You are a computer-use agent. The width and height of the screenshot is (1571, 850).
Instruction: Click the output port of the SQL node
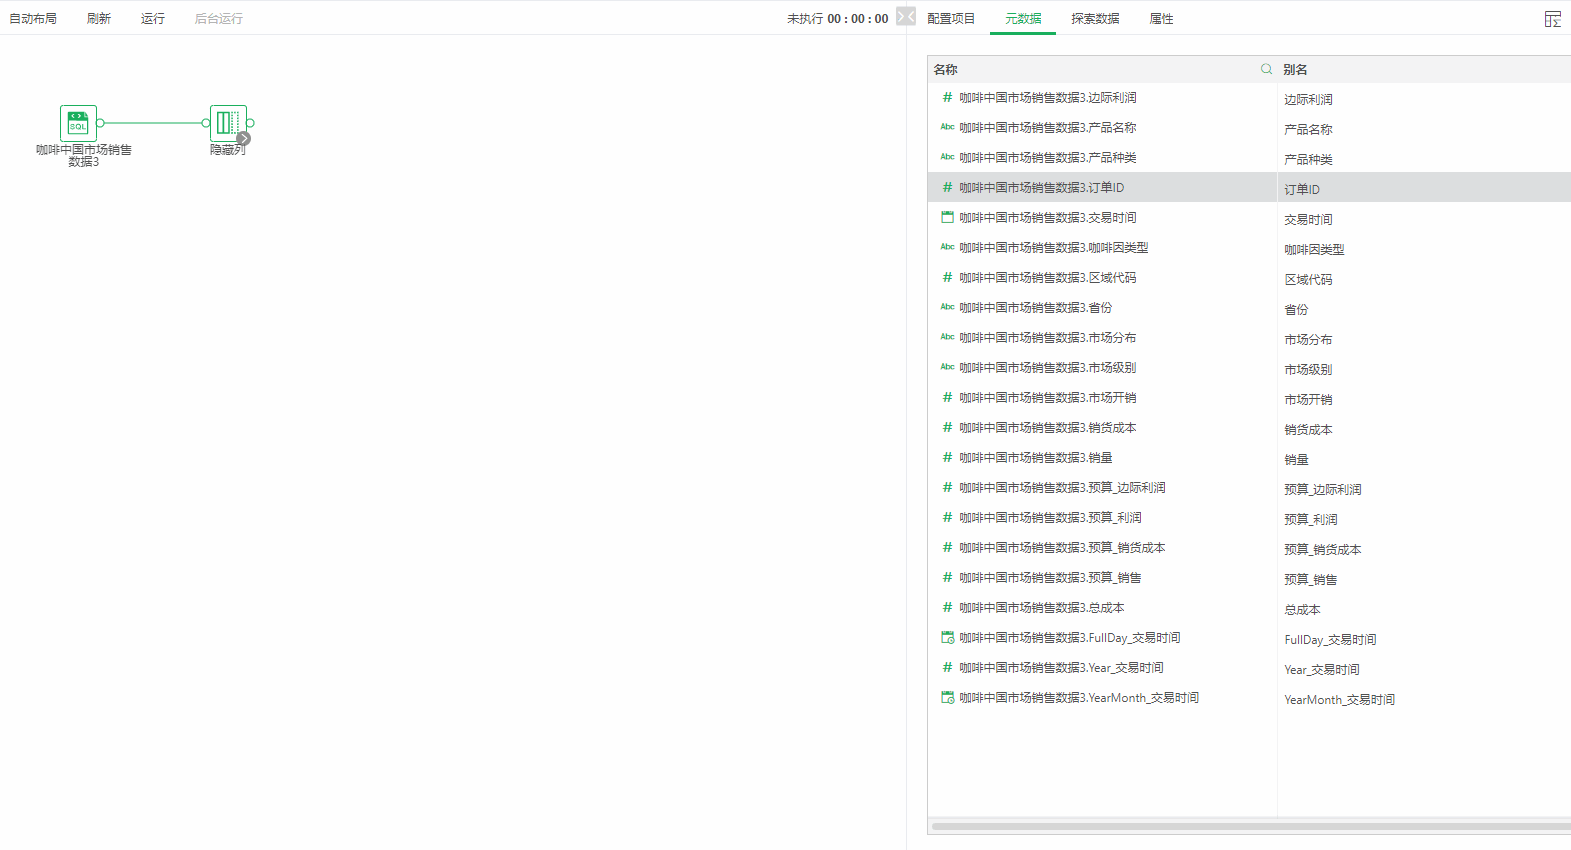(x=100, y=123)
